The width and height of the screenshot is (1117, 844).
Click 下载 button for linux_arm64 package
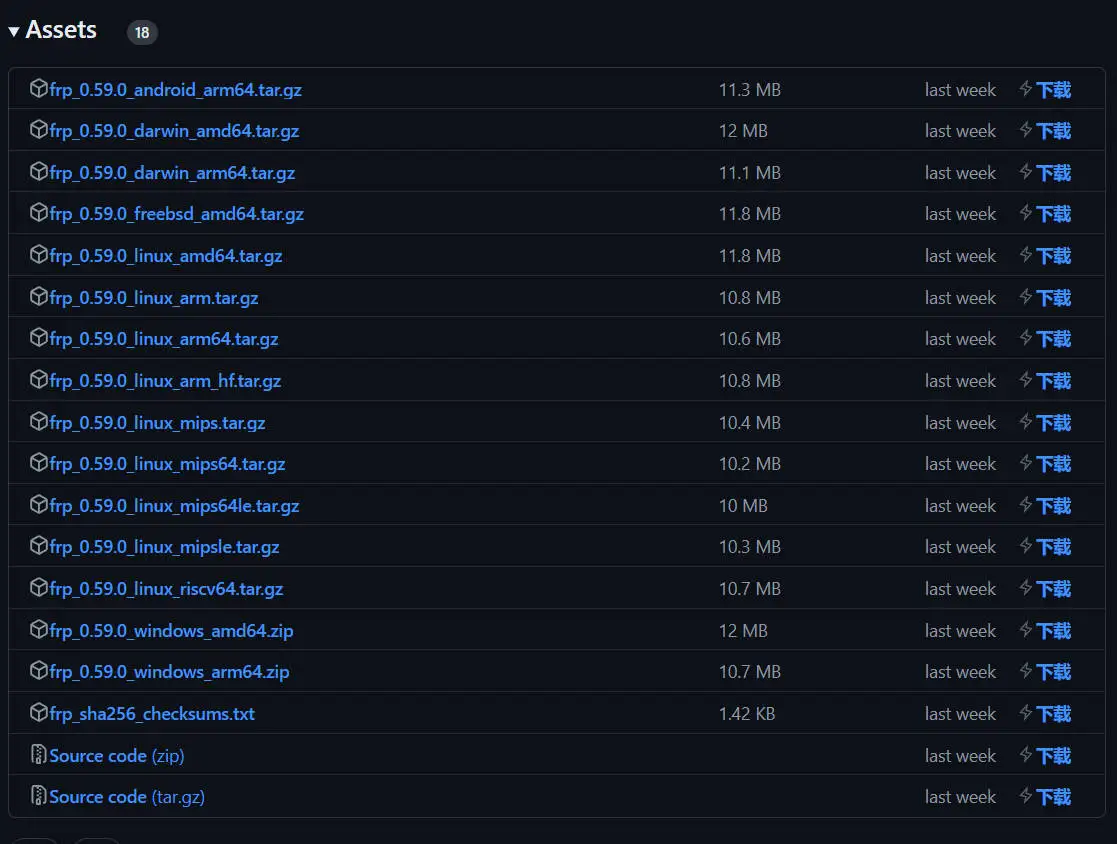(1054, 339)
